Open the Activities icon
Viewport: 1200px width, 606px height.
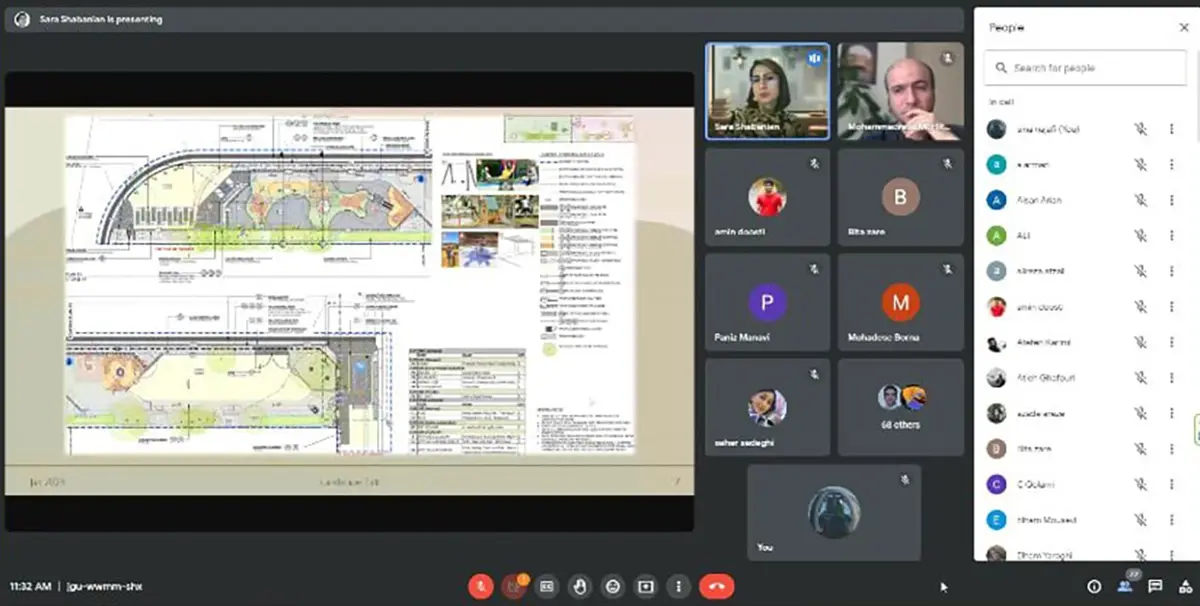(x=1184, y=586)
